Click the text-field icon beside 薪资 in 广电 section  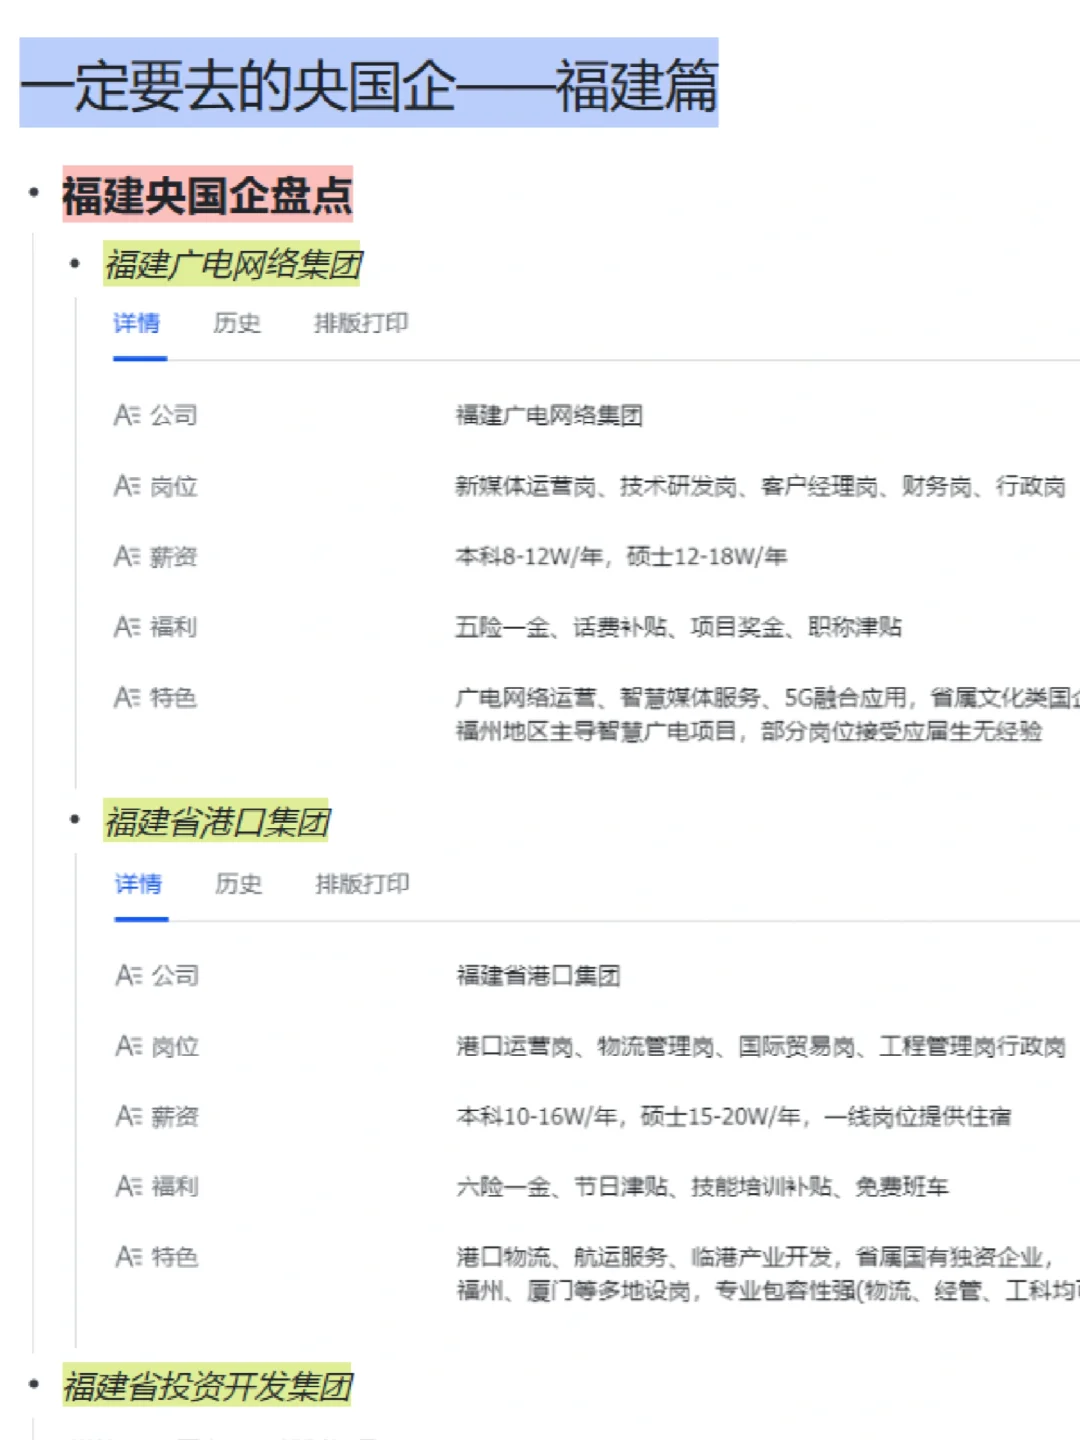click(127, 556)
